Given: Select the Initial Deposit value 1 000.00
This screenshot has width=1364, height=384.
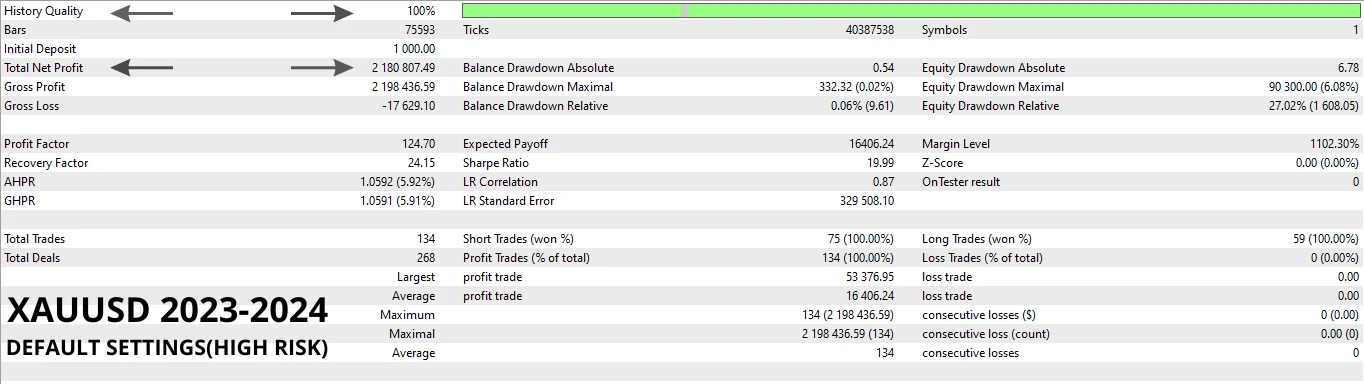Looking at the screenshot, I should [414, 49].
